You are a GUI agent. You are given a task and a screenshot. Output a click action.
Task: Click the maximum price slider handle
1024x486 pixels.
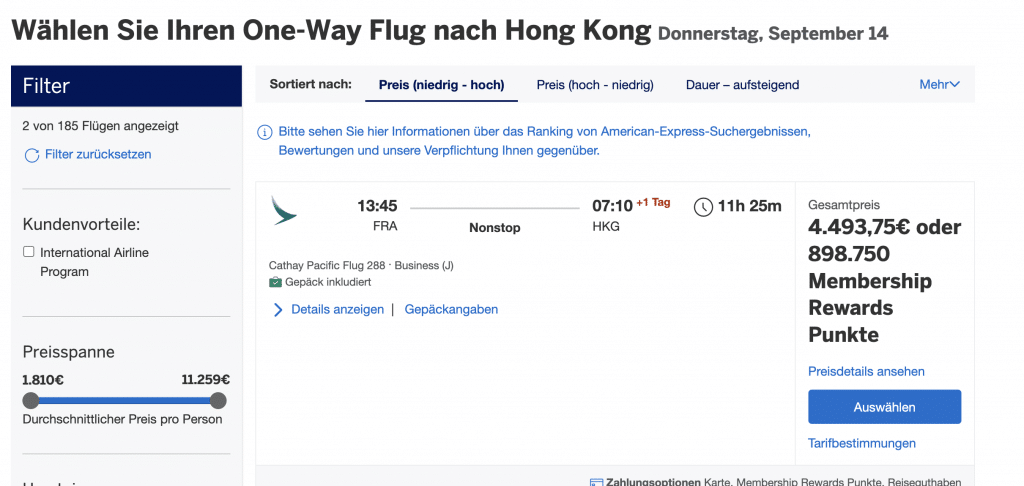pos(218,401)
